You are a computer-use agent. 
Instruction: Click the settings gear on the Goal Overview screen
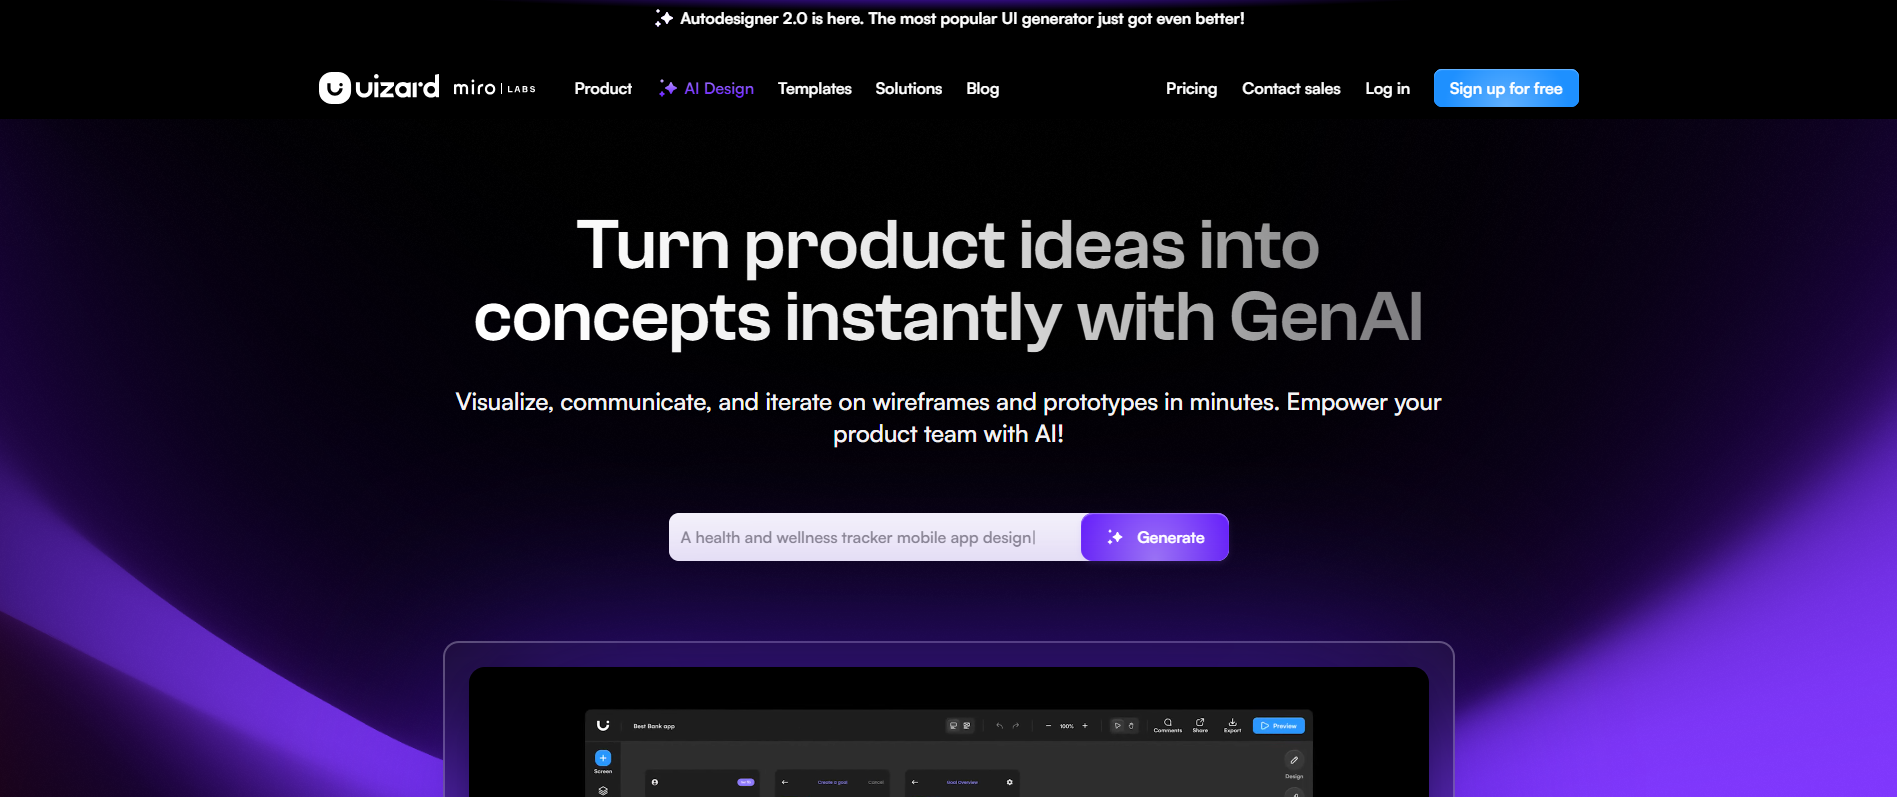tap(1009, 782)
